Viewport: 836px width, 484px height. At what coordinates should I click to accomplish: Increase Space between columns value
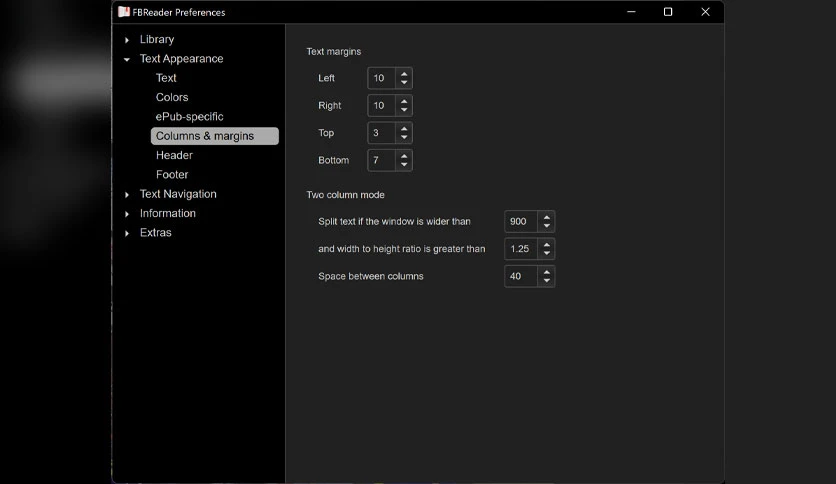pyautogui.click(x=546, y=272)
